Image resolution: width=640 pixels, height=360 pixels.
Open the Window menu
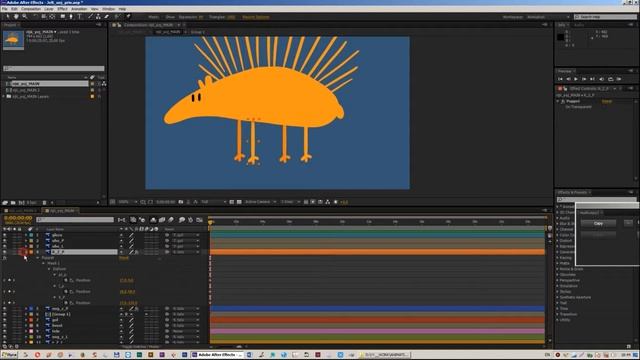pyautogui.click(x=109, y=9)
